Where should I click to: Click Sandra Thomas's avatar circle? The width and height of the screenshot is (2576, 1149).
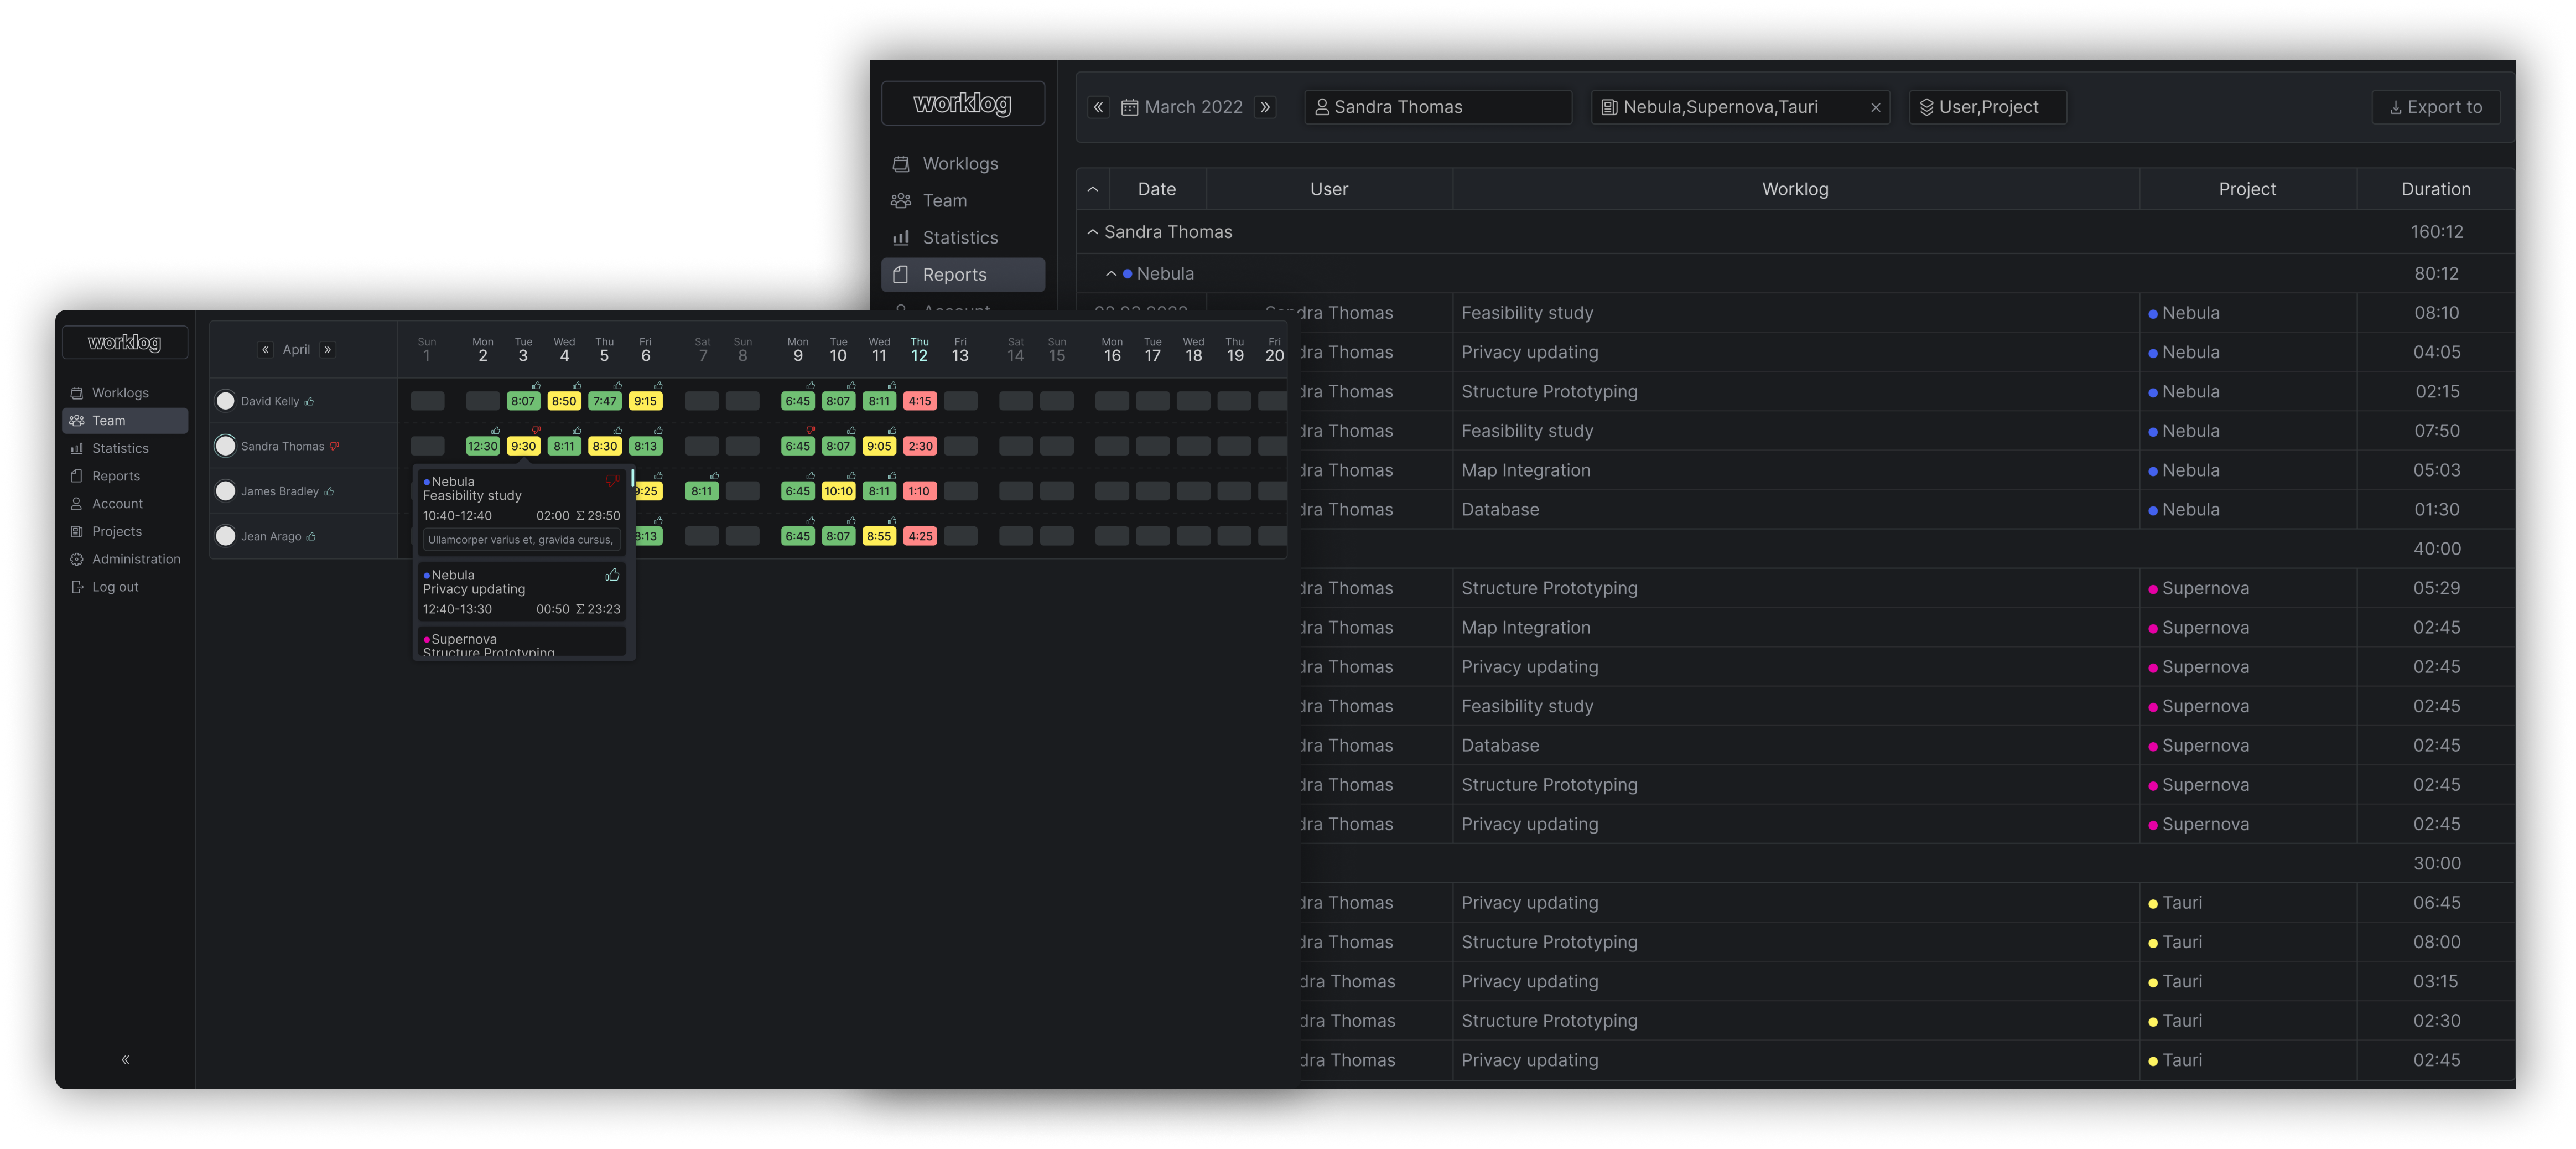pos(226,446)
